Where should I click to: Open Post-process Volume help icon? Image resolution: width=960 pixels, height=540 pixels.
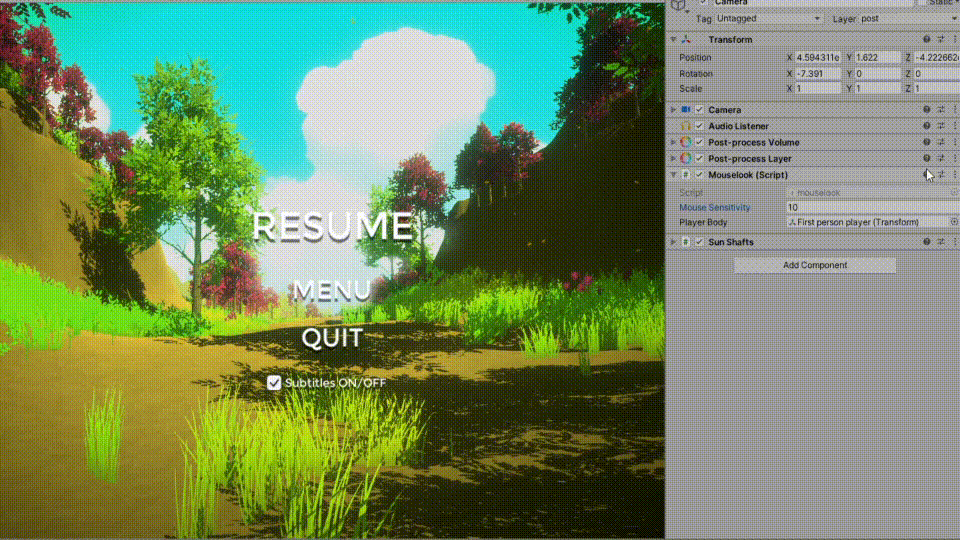tap(926, 142)
